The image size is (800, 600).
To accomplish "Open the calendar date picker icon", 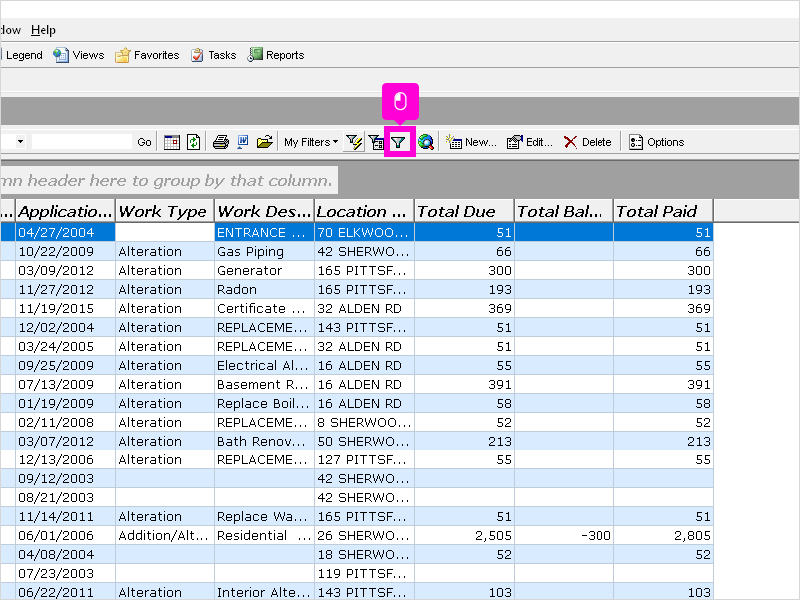I will coord(172,142).
